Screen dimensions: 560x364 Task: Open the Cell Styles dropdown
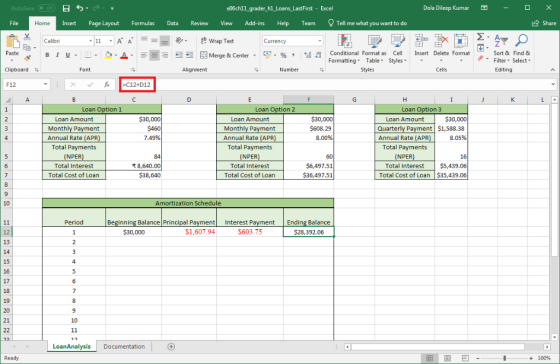(x=397, y=49)
